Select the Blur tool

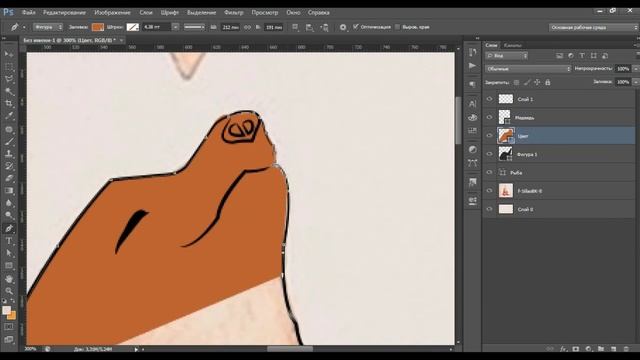pos(9,203)
